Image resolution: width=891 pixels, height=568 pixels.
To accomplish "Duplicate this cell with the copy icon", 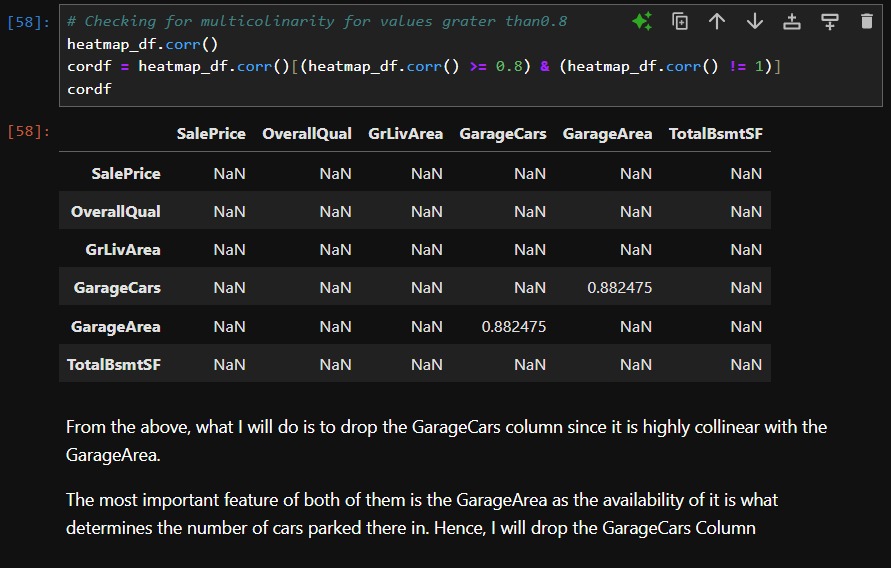I will pos(680,22).
